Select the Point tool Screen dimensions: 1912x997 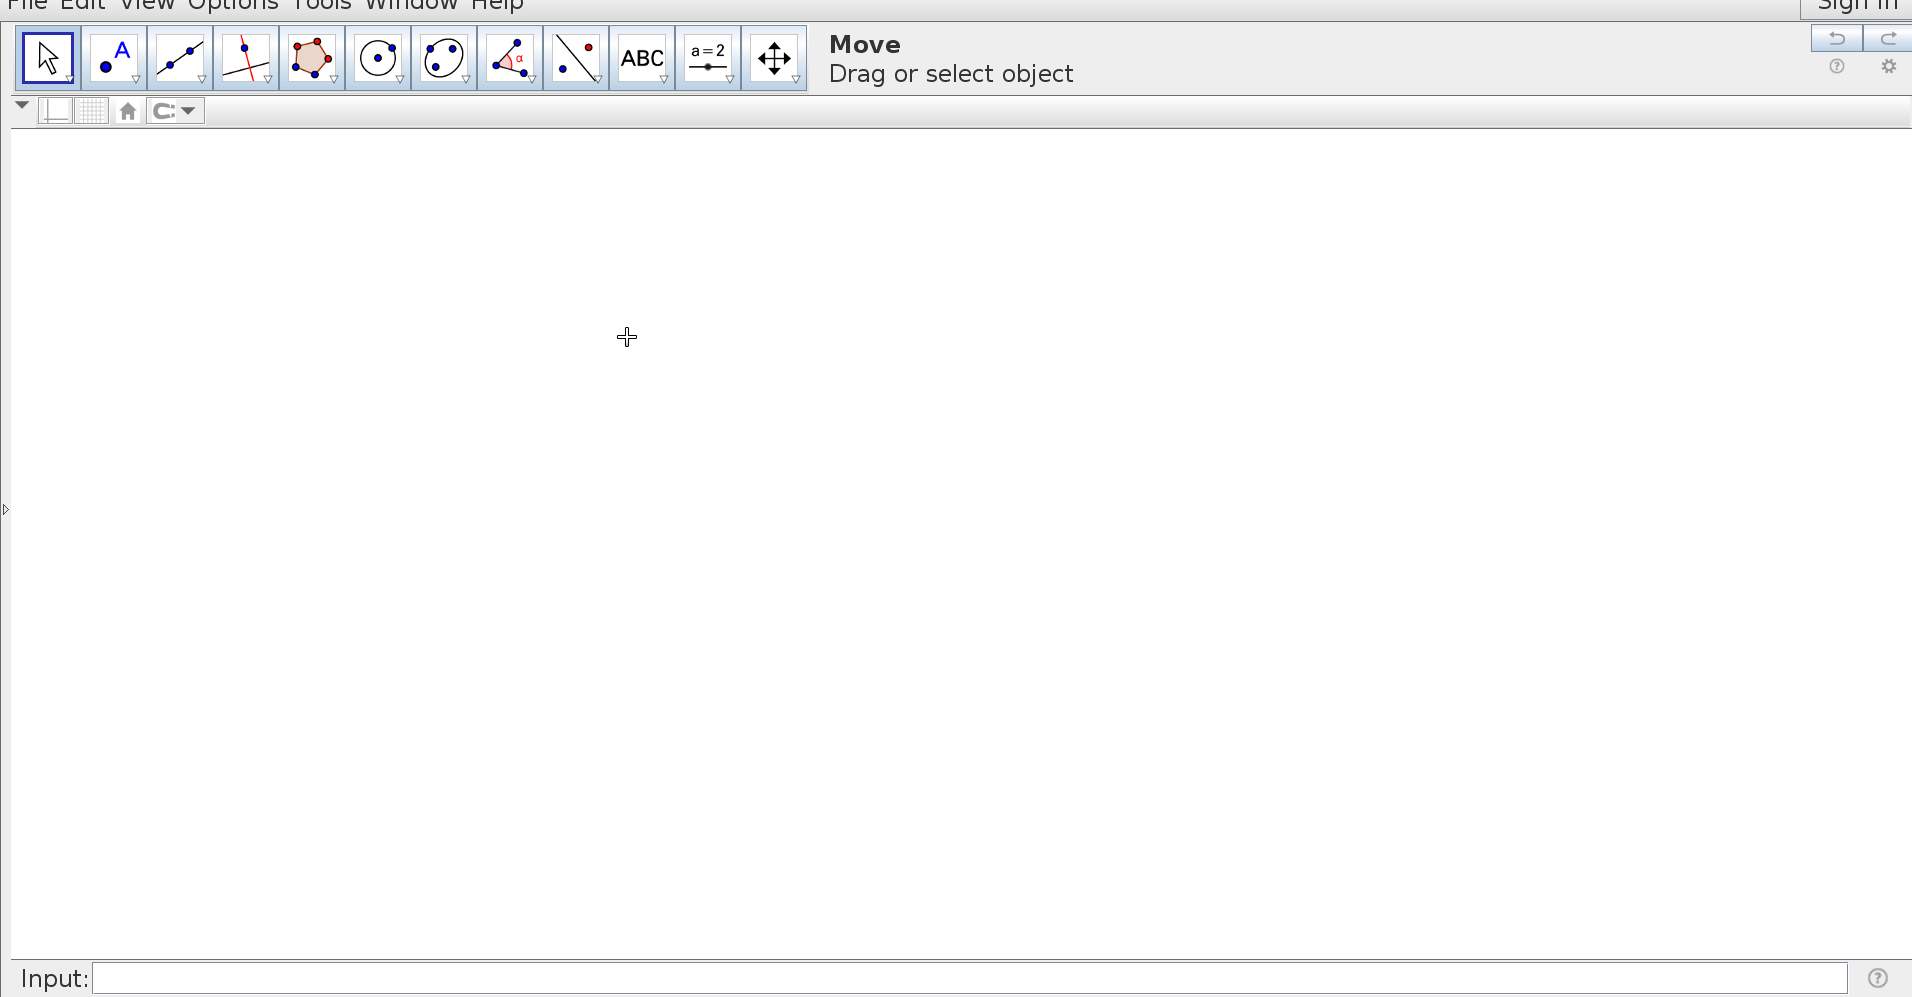[x=114, y=58]
